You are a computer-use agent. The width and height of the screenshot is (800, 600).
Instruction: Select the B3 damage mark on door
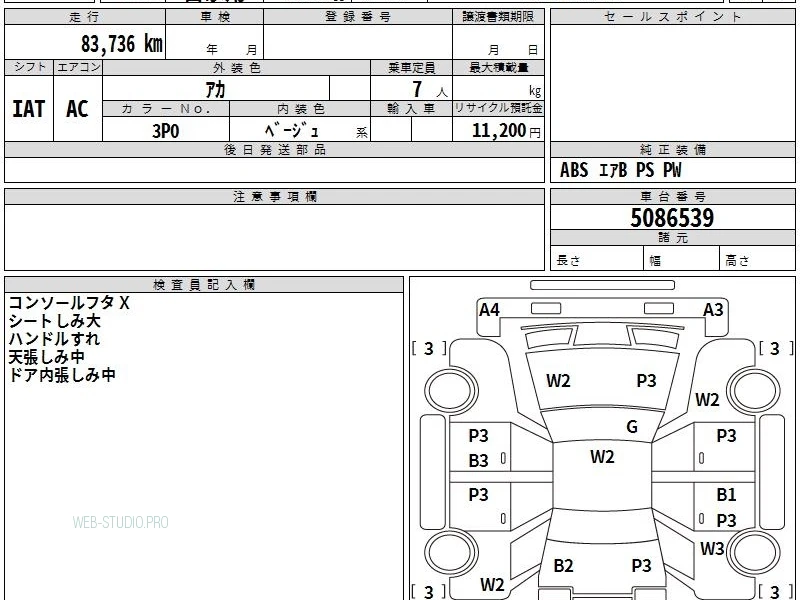479,461
